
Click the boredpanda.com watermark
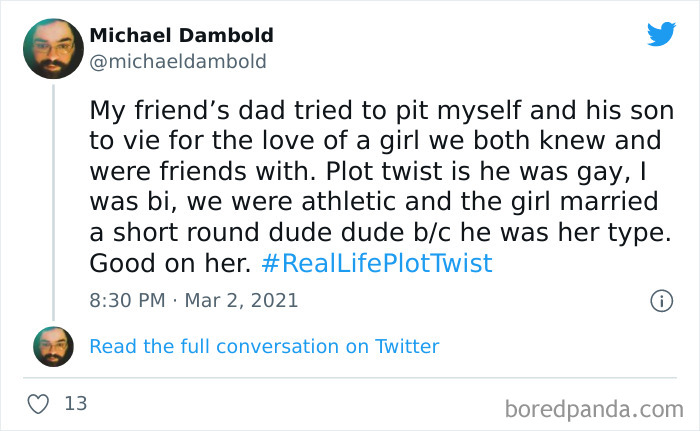[594, 408]
